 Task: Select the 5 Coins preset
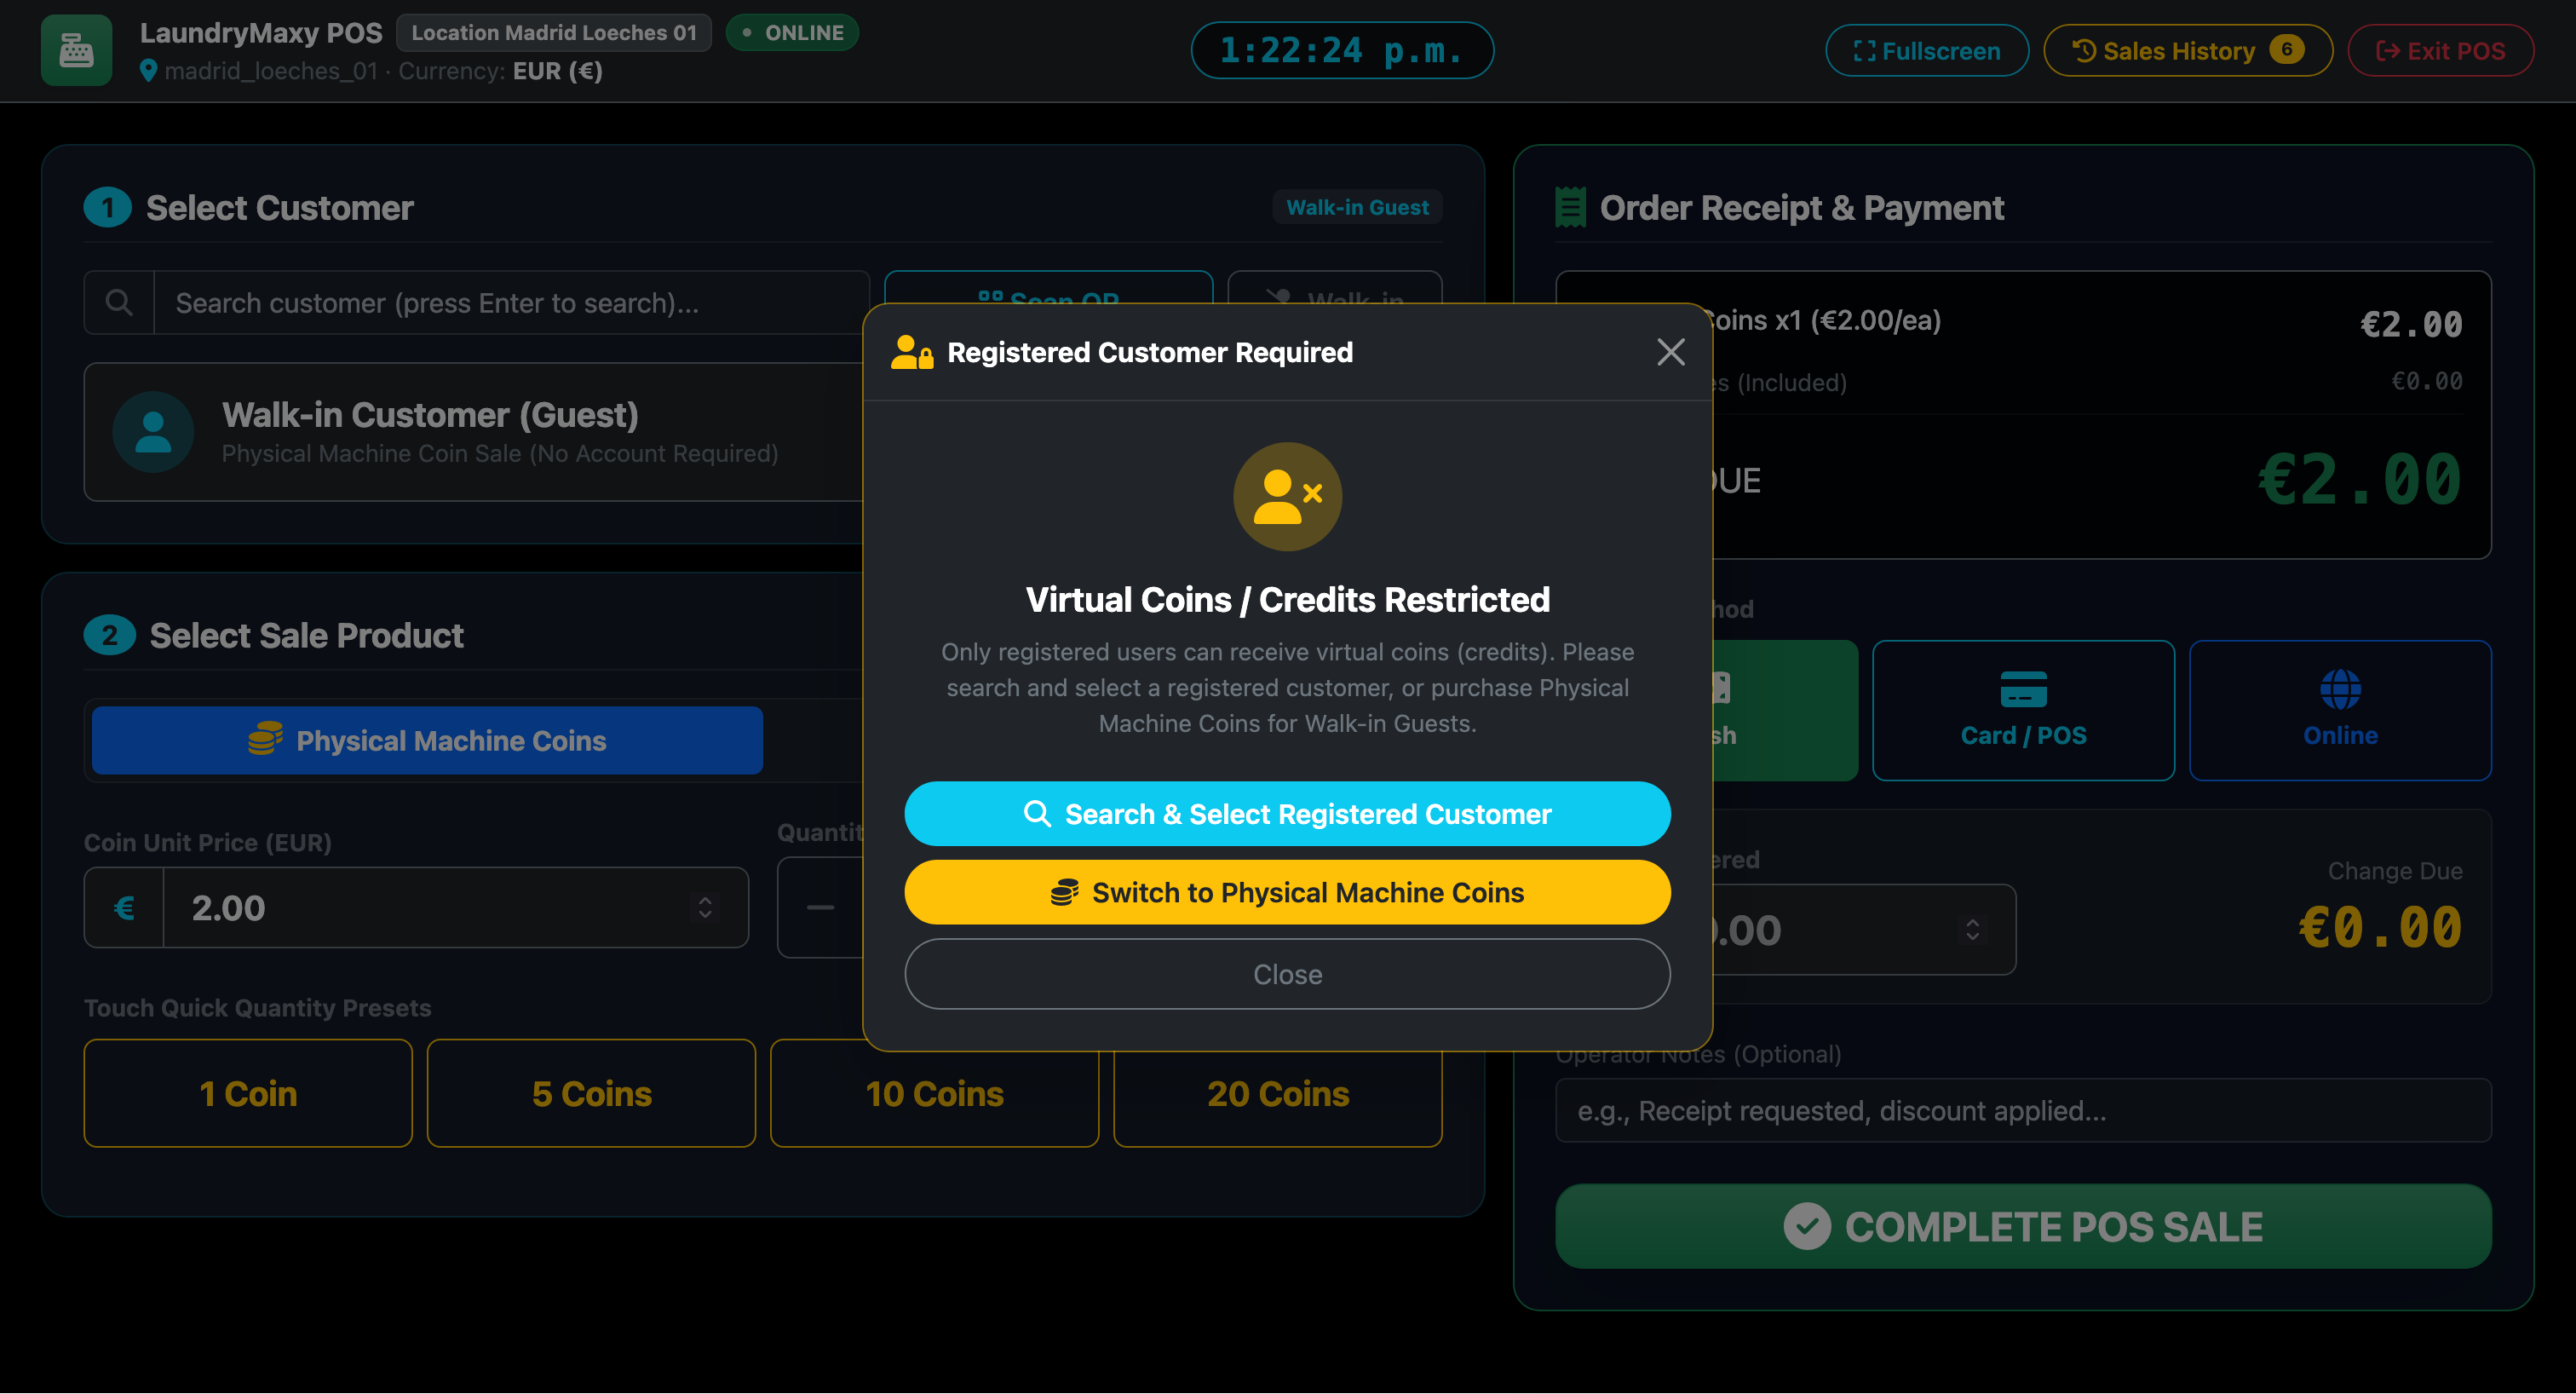591,1093
